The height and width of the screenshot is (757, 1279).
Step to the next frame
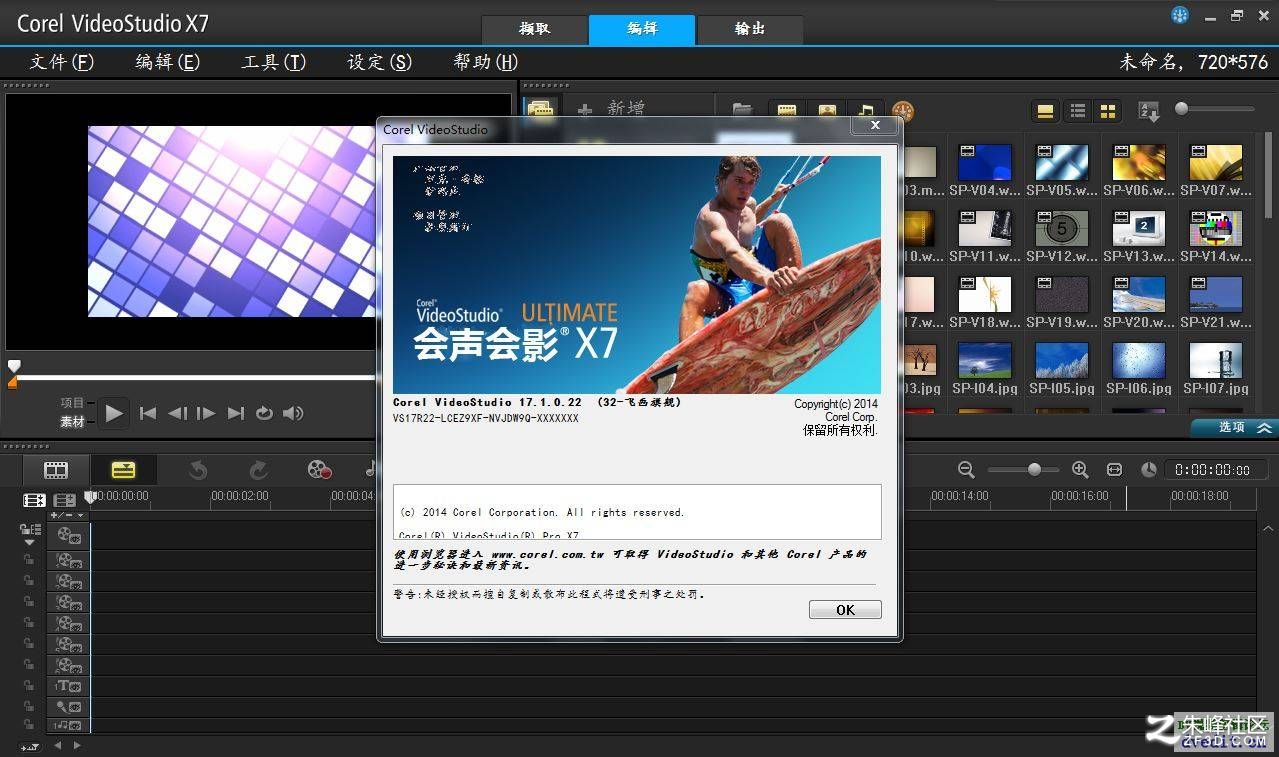tap(206, 413)
